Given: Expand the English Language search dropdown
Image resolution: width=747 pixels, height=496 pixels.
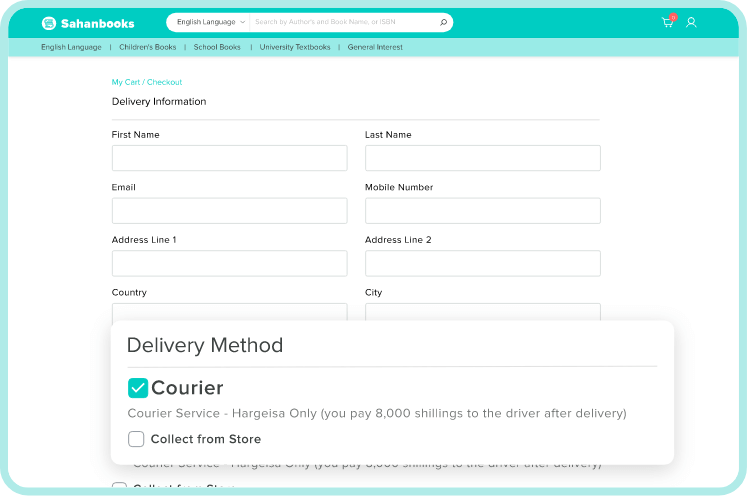Looking at the screenshot, I should pos(210,22).
